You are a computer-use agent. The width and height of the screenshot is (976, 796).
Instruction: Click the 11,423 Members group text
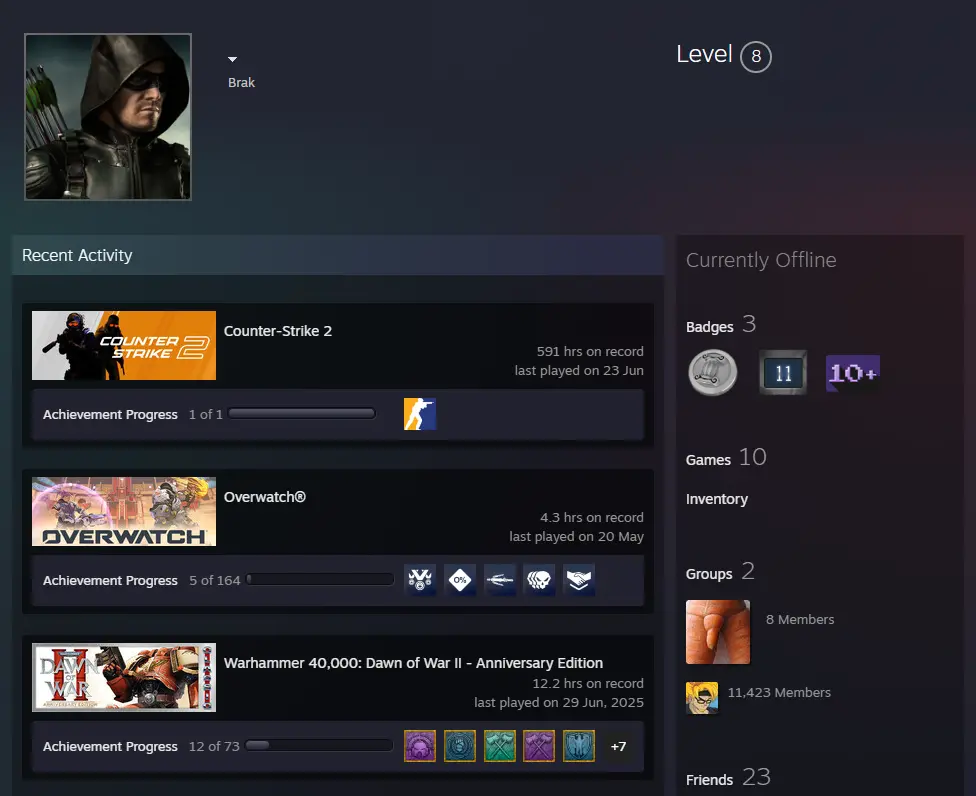coord(779,693)
